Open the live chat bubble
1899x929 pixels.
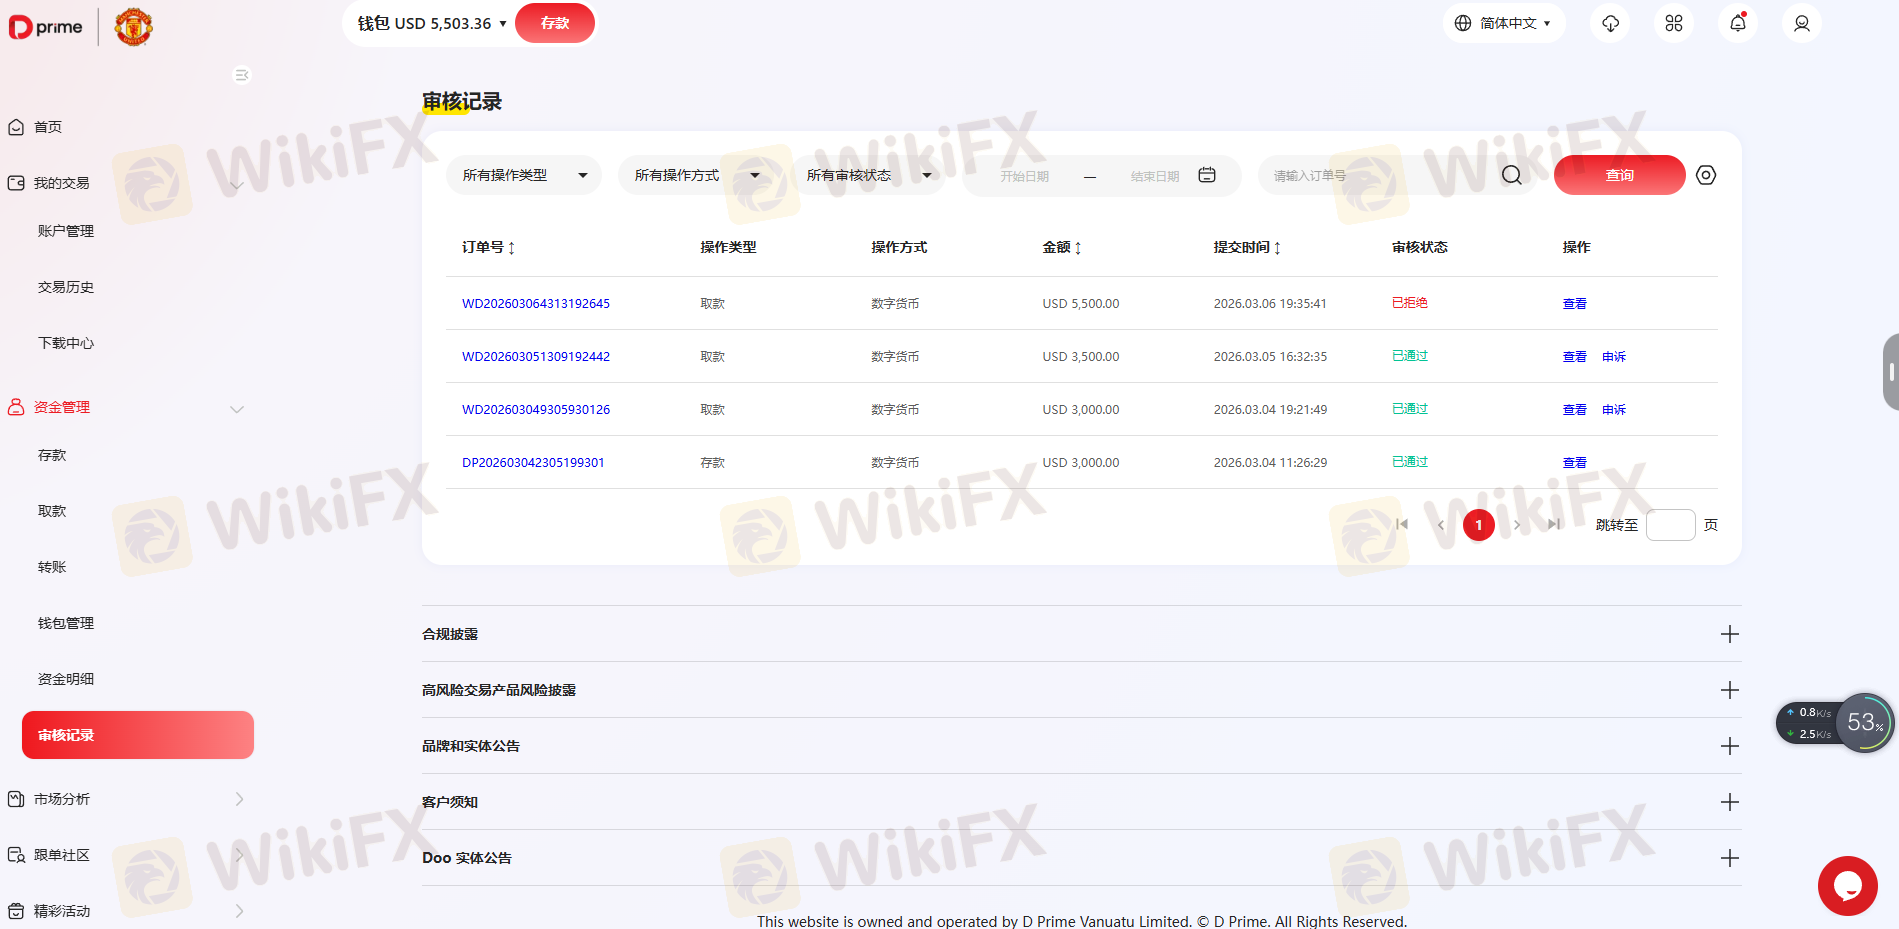point(1847,886)
